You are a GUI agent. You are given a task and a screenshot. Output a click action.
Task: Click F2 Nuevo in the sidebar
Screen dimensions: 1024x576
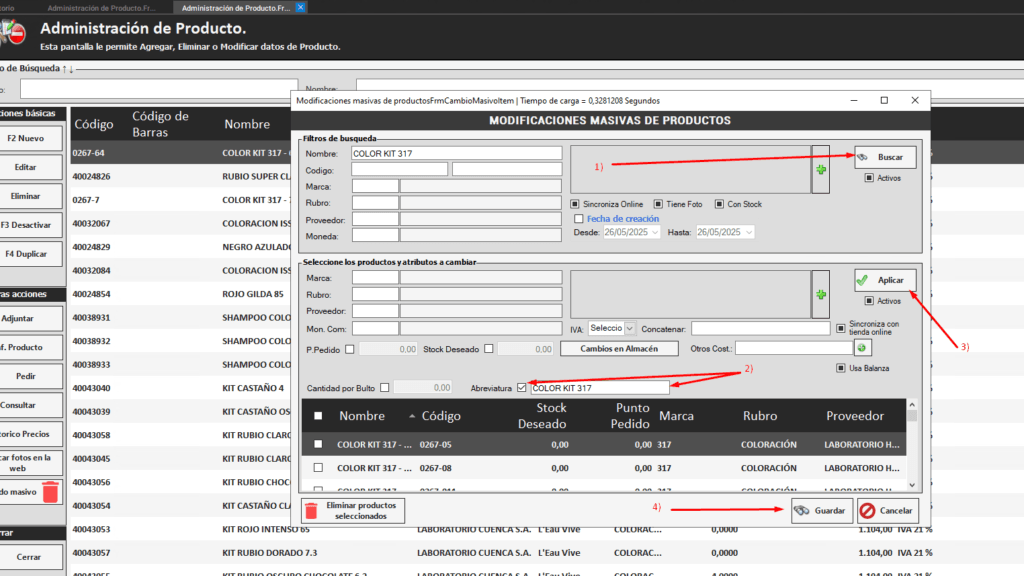(29, 138)
